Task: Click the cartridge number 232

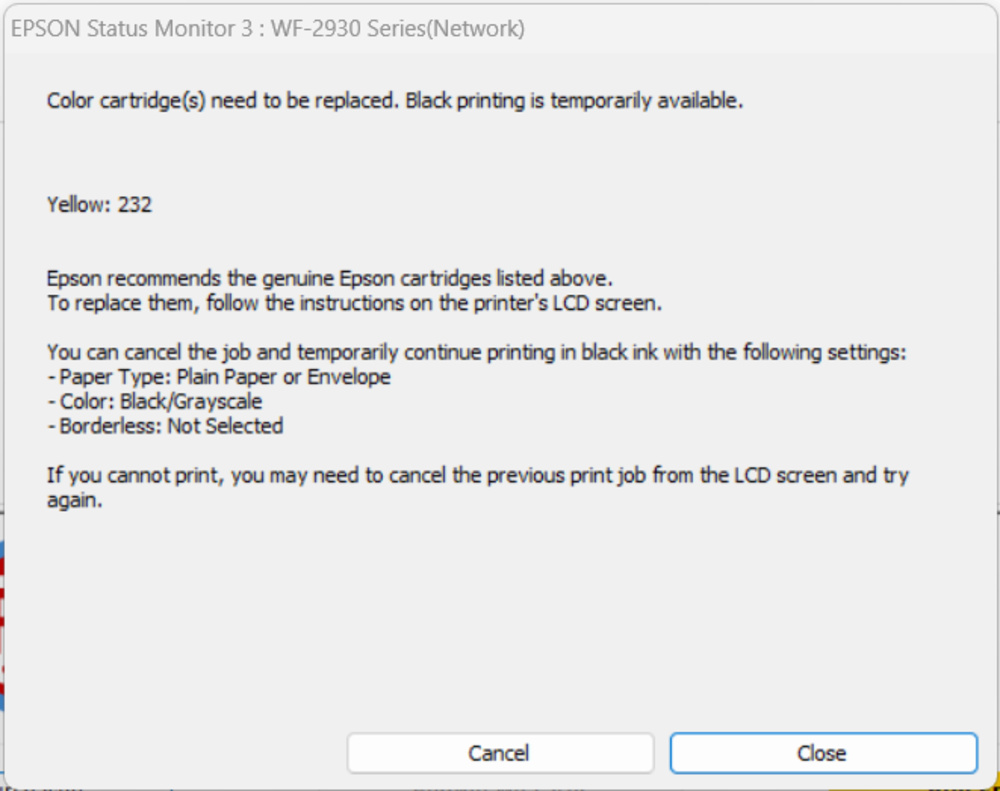Action: click(x=135, y=205)
